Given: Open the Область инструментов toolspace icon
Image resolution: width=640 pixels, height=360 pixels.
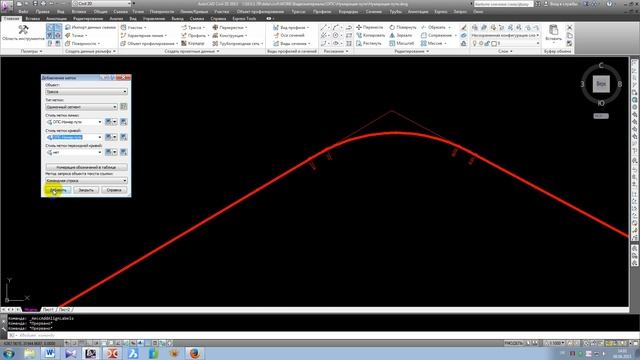Looking at the screenshot, I should tap(23, 33).
